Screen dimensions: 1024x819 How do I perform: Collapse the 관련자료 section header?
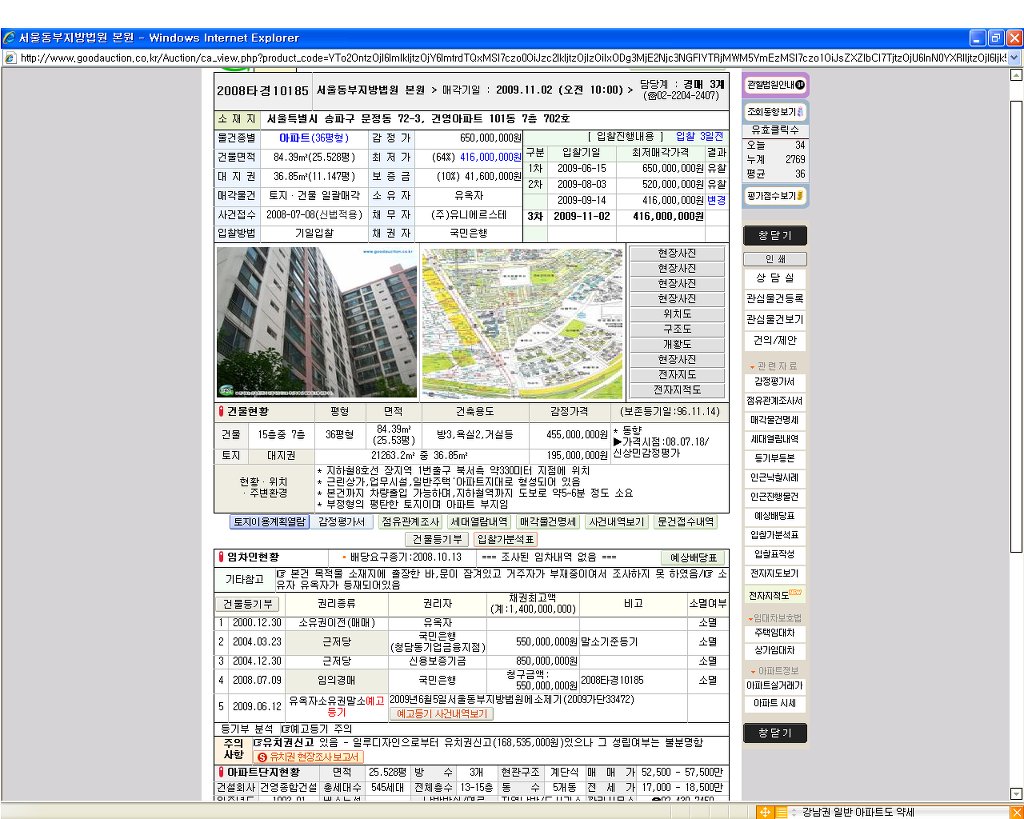pyautogui.click(x=775, y=366)
